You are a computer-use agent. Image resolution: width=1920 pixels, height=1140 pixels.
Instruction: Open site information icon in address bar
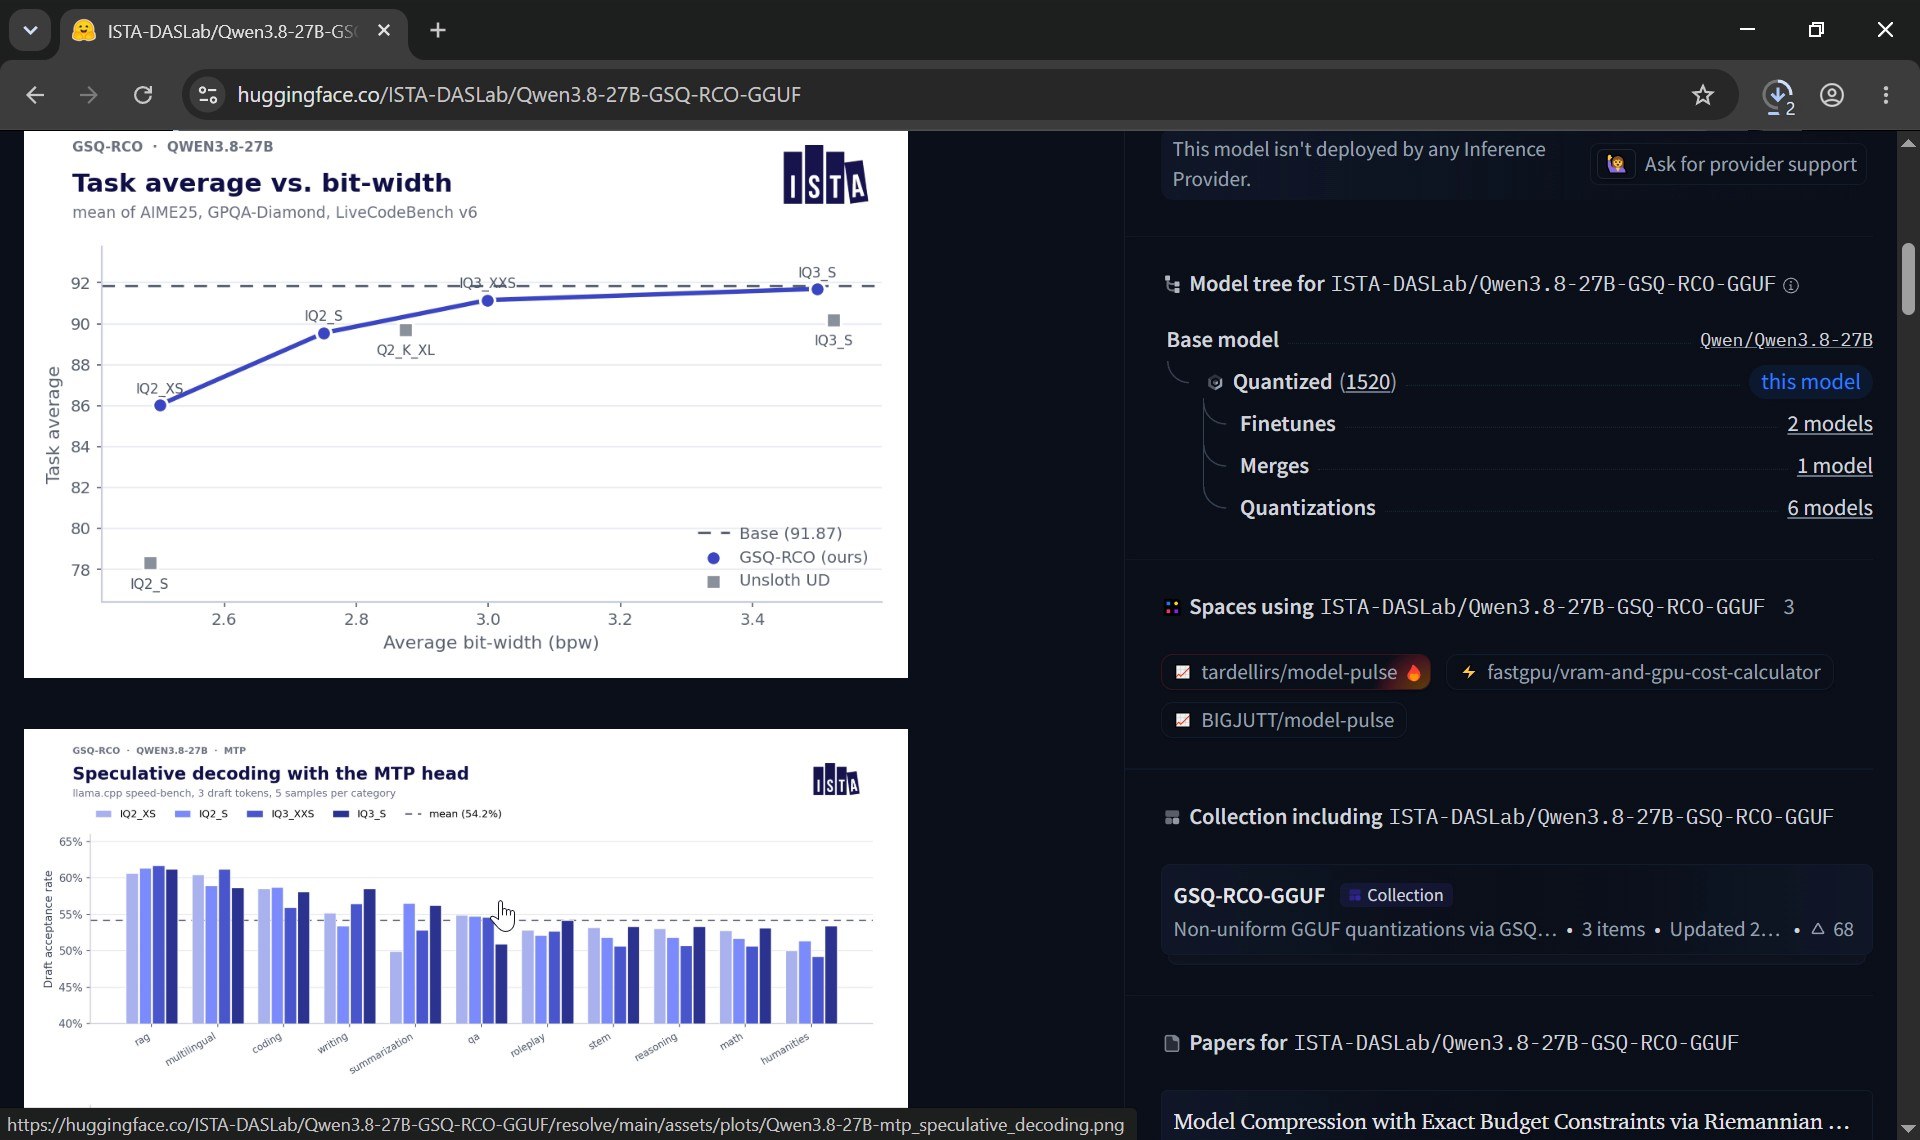coord(208,95)
